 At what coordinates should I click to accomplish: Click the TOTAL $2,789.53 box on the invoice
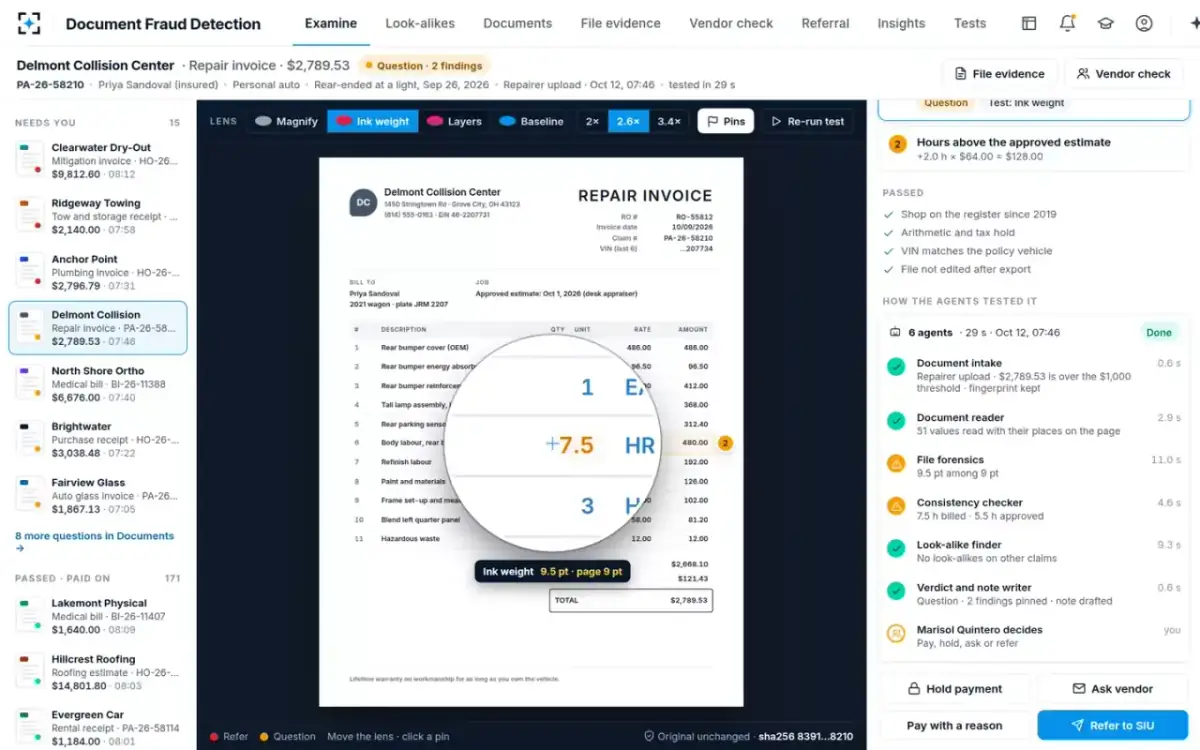631,600
